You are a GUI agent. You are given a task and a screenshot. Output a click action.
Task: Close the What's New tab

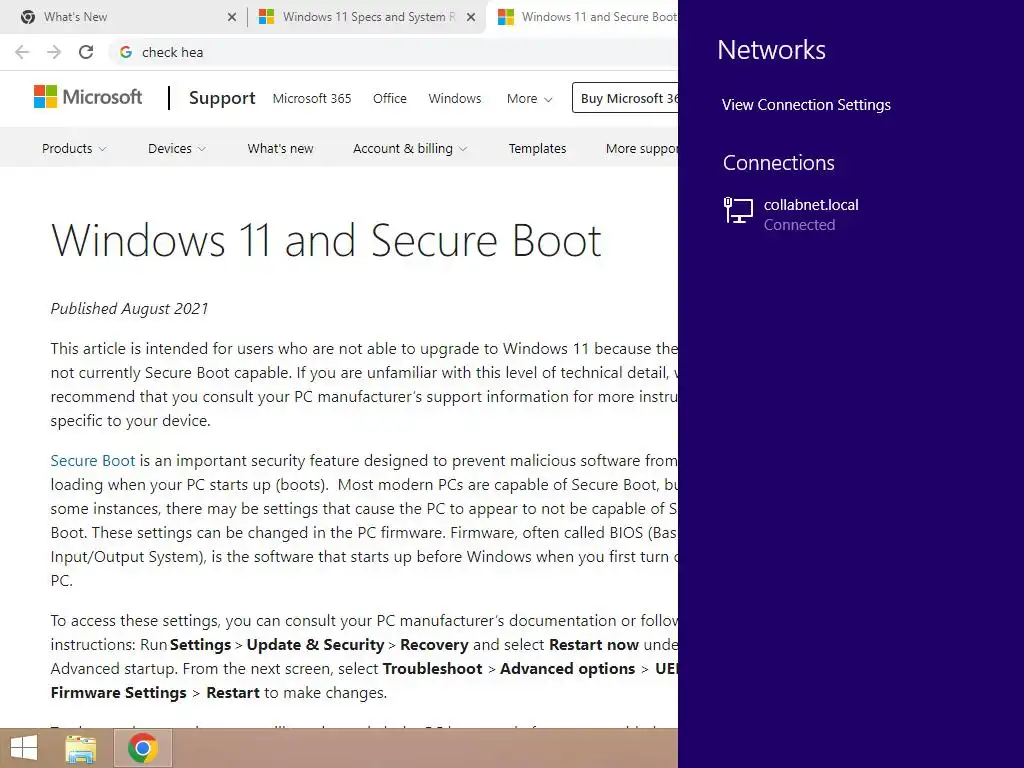click(232, 17)
